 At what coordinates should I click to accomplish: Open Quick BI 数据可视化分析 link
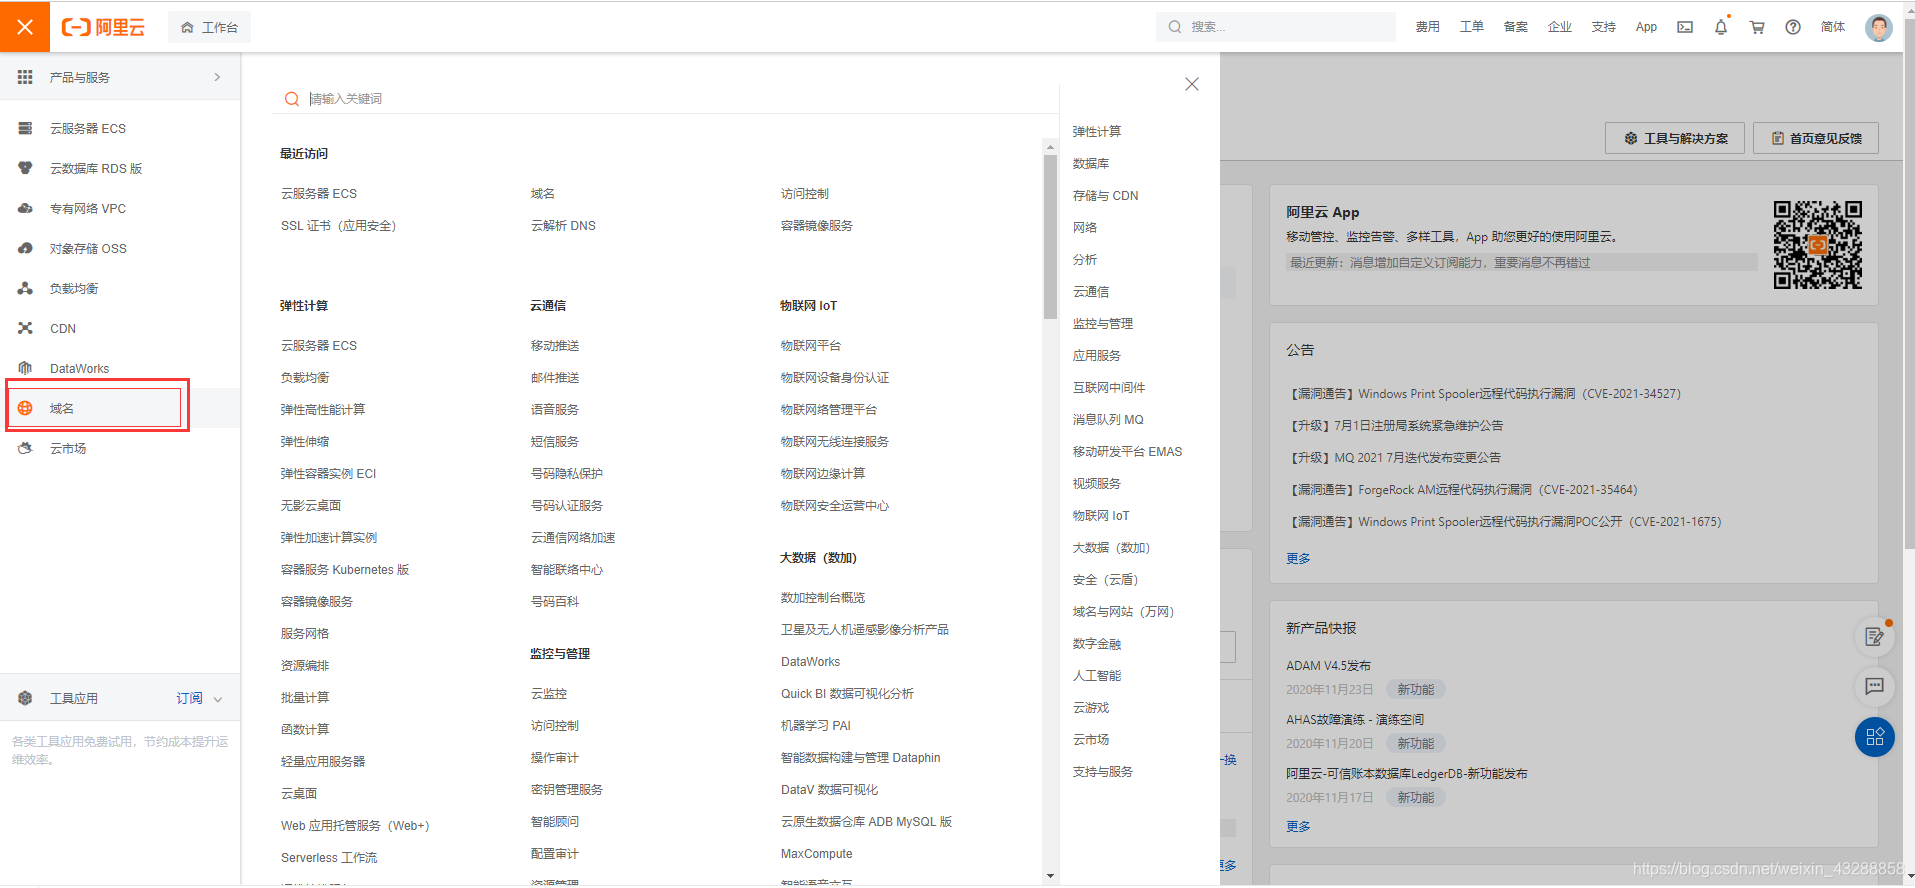847,694
